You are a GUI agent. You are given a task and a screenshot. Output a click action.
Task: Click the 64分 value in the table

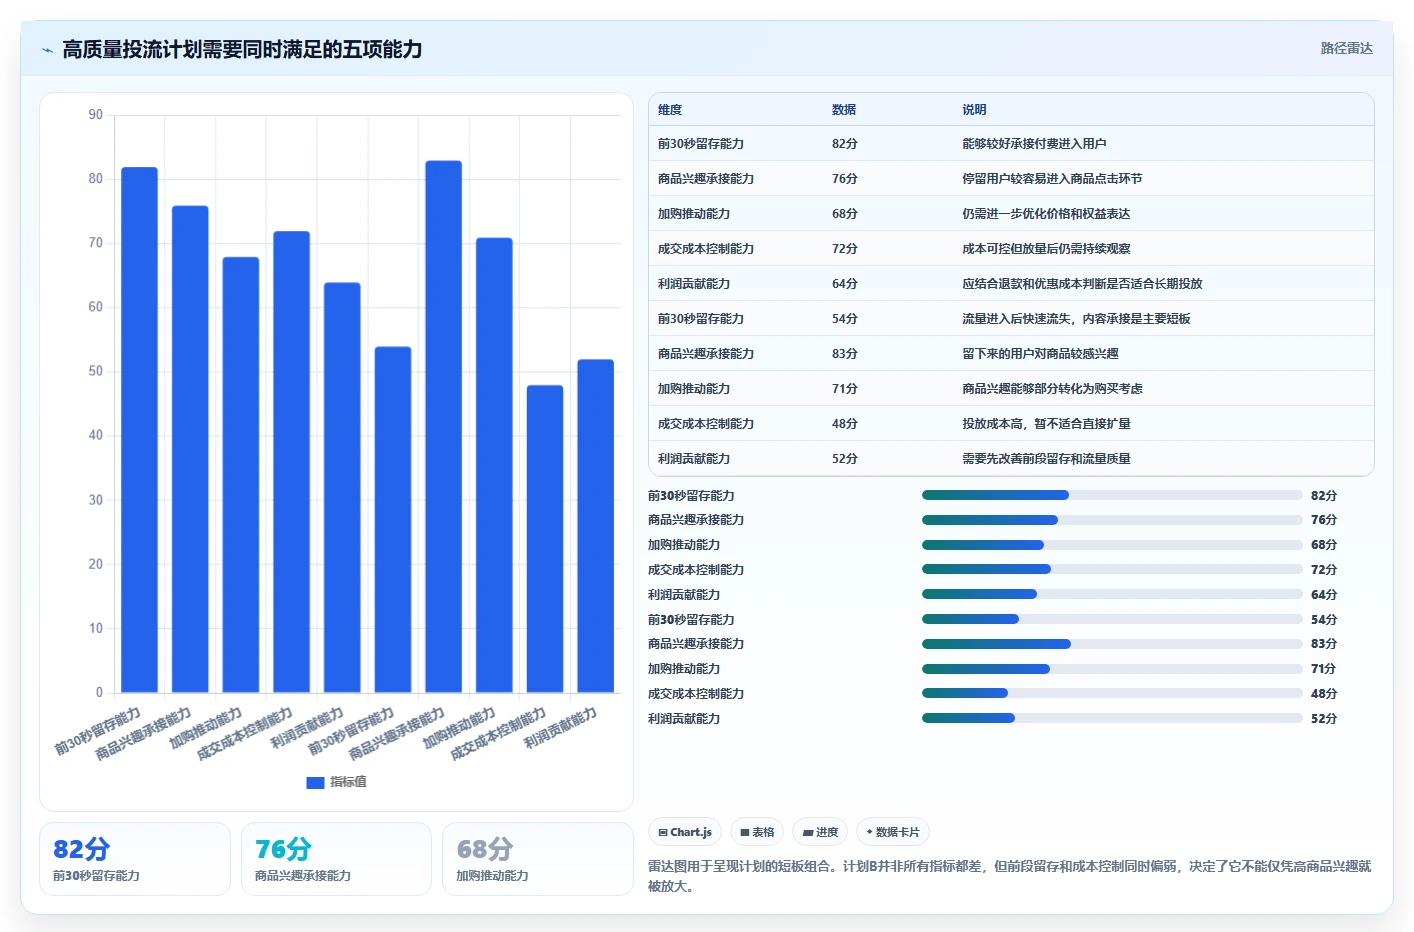tap(844, 284)
